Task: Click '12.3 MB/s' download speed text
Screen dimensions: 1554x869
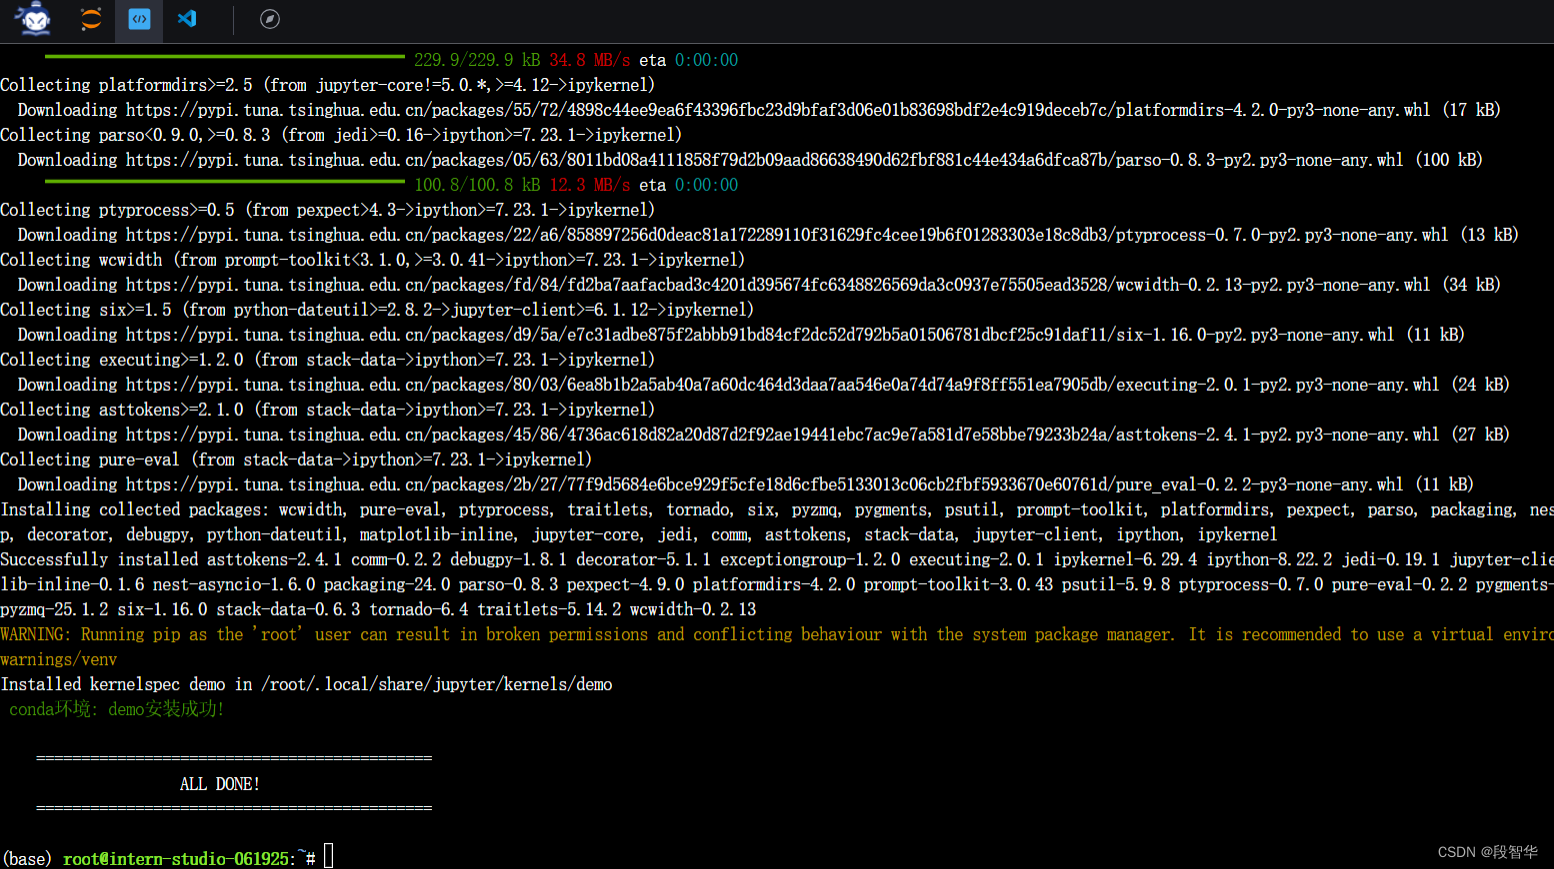Action: [590, 185]
